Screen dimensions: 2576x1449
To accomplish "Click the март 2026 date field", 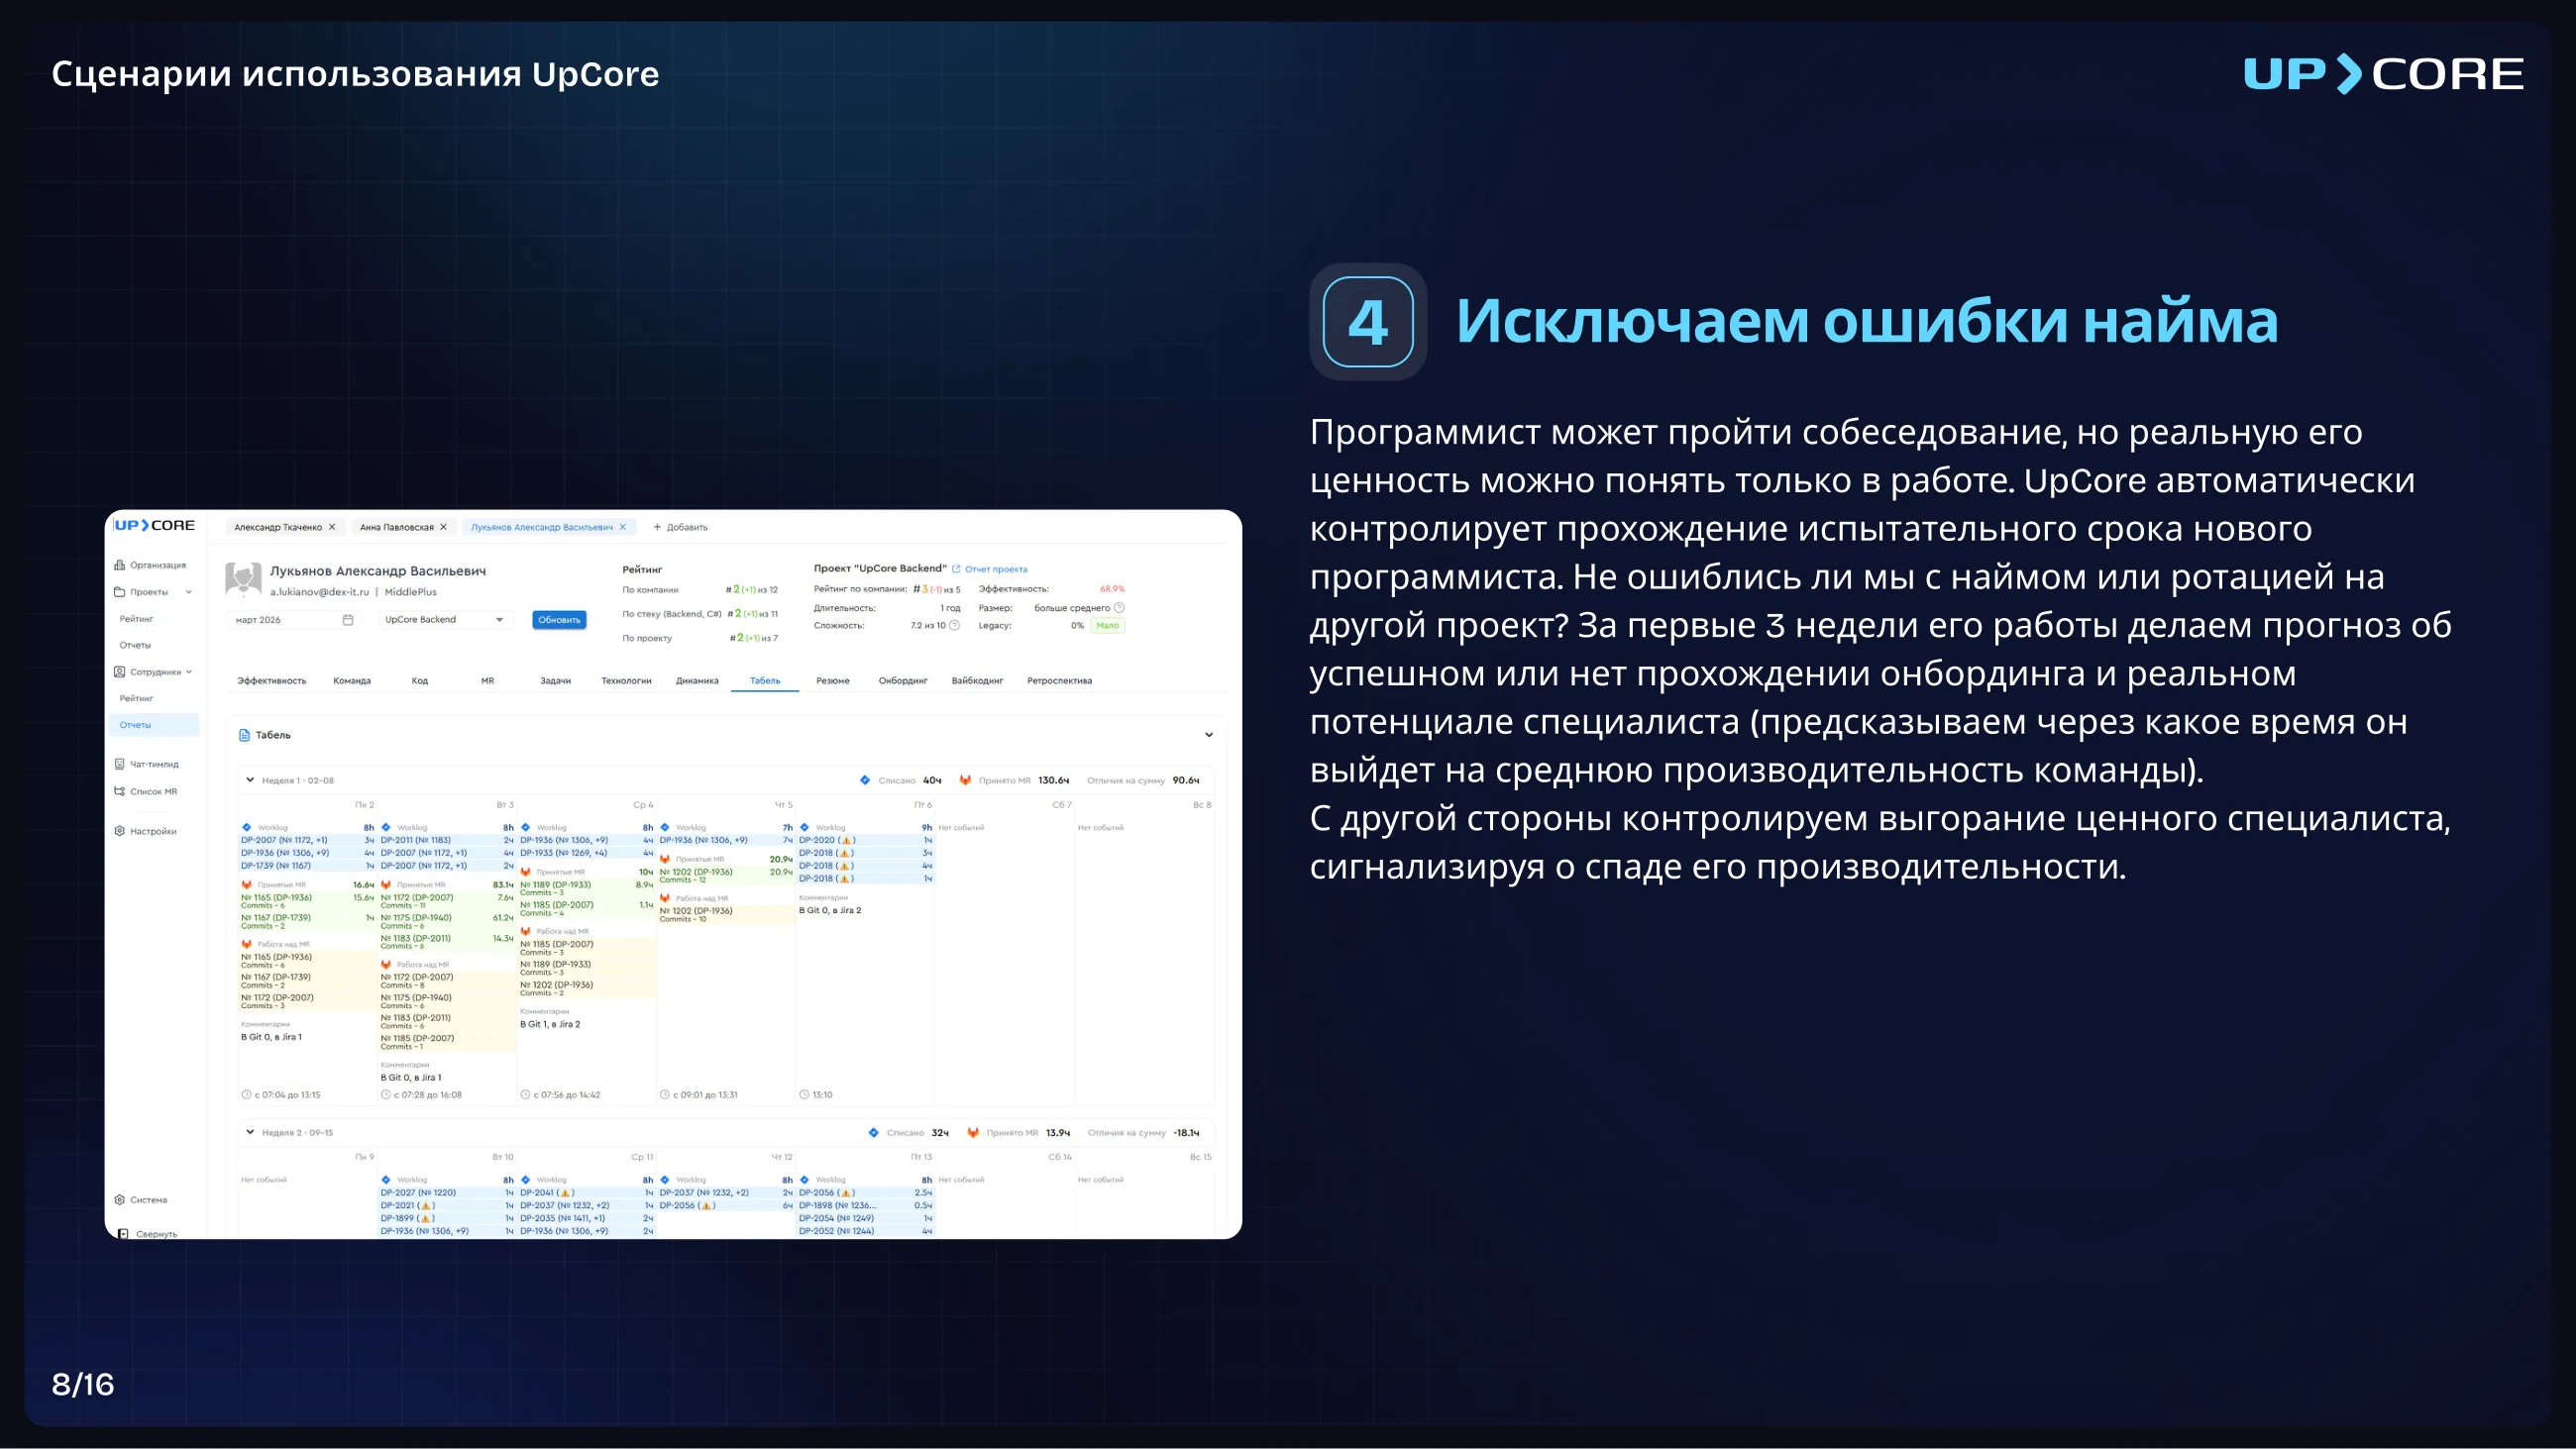I will (x=292, y=620).
